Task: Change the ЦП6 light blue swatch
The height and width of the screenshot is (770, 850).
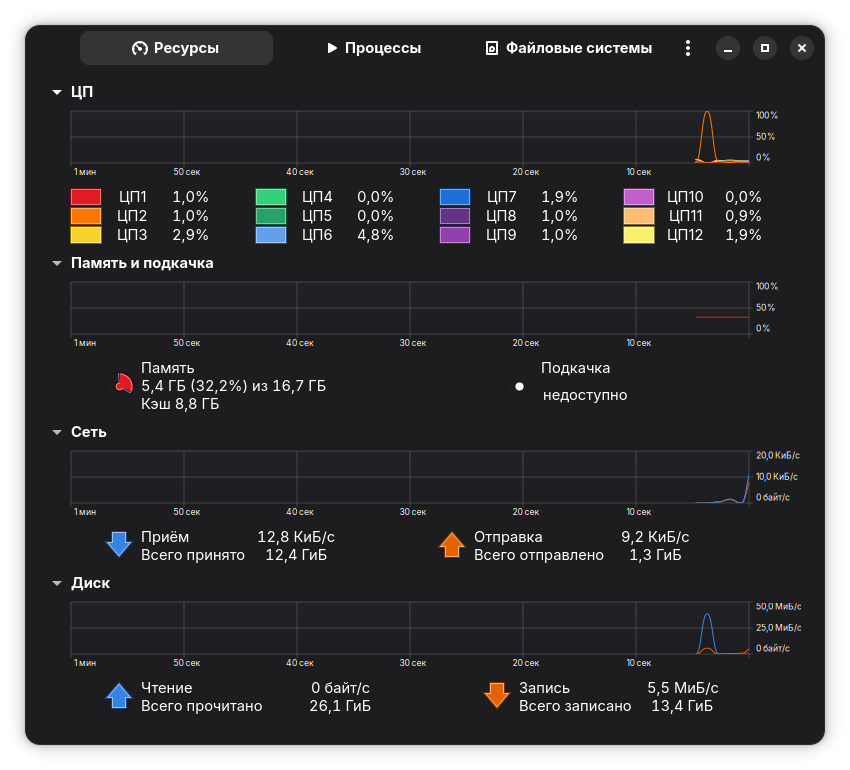Action: click(x=271, y=235)
